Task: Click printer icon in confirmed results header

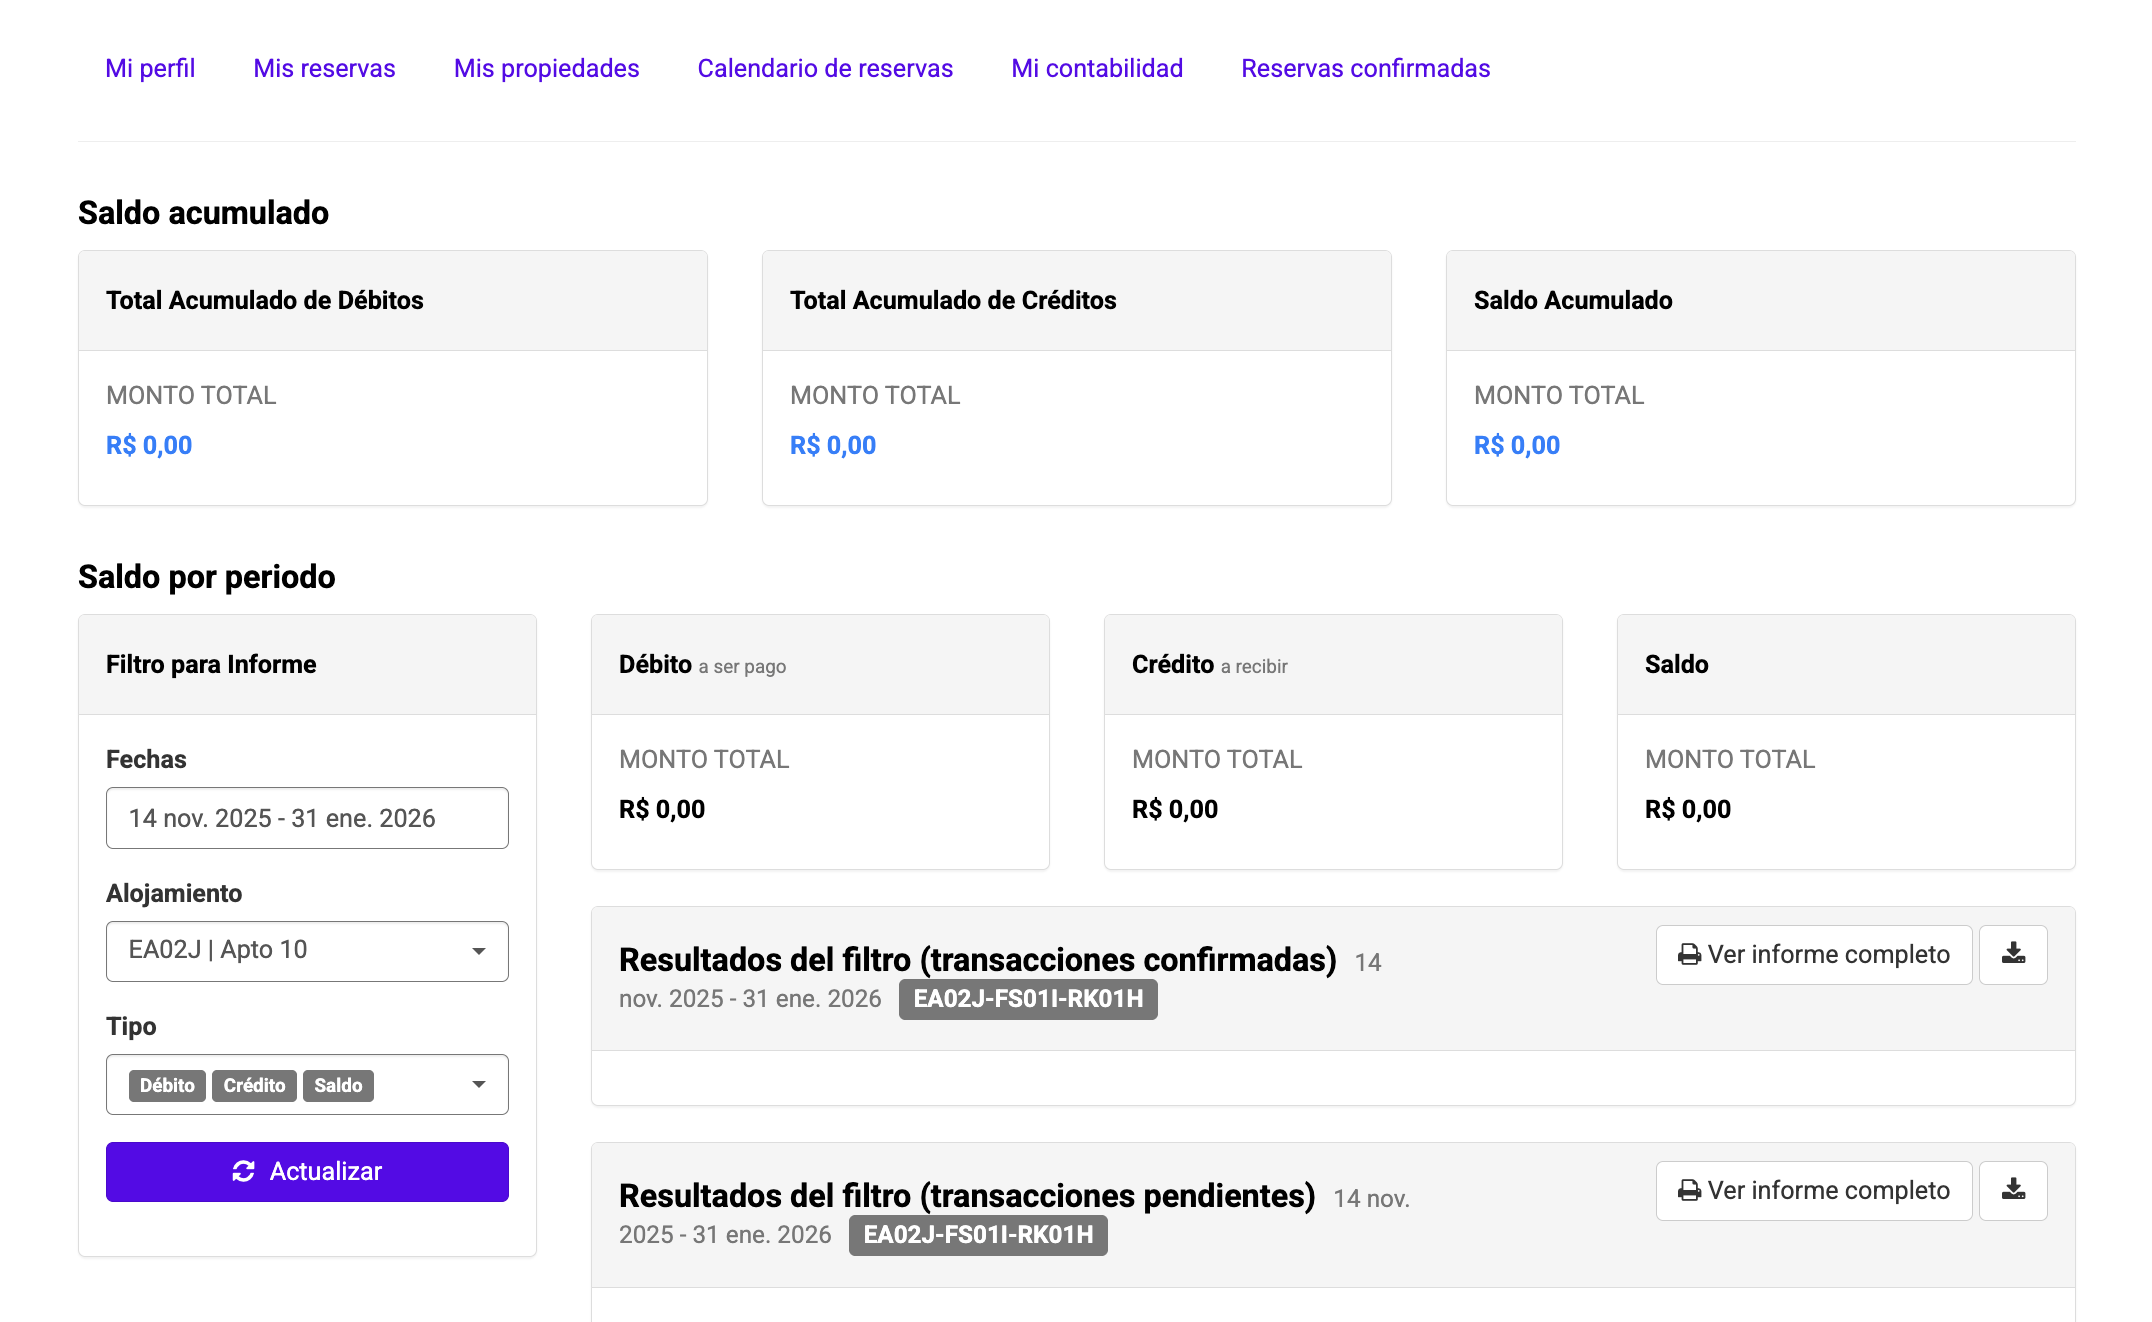Action: tap(1689, 955)
